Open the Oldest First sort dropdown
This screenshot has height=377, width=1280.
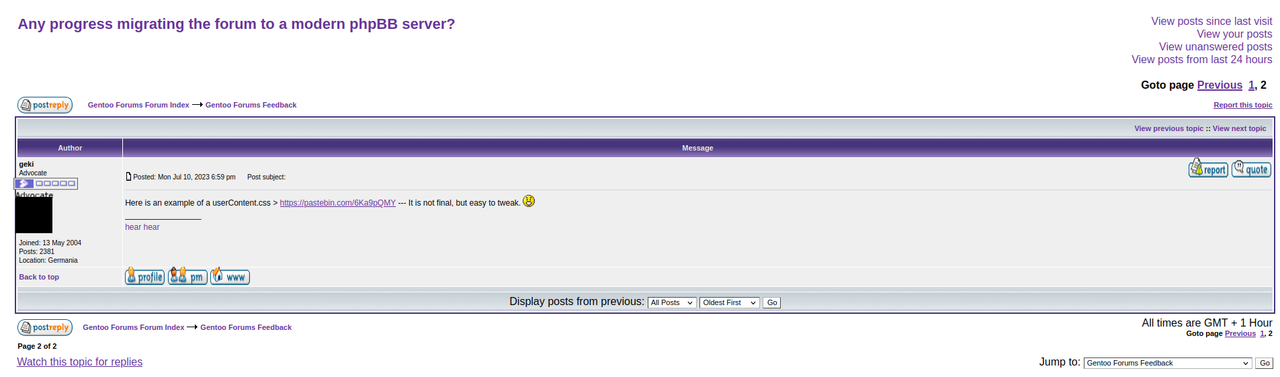click(729, 302)
